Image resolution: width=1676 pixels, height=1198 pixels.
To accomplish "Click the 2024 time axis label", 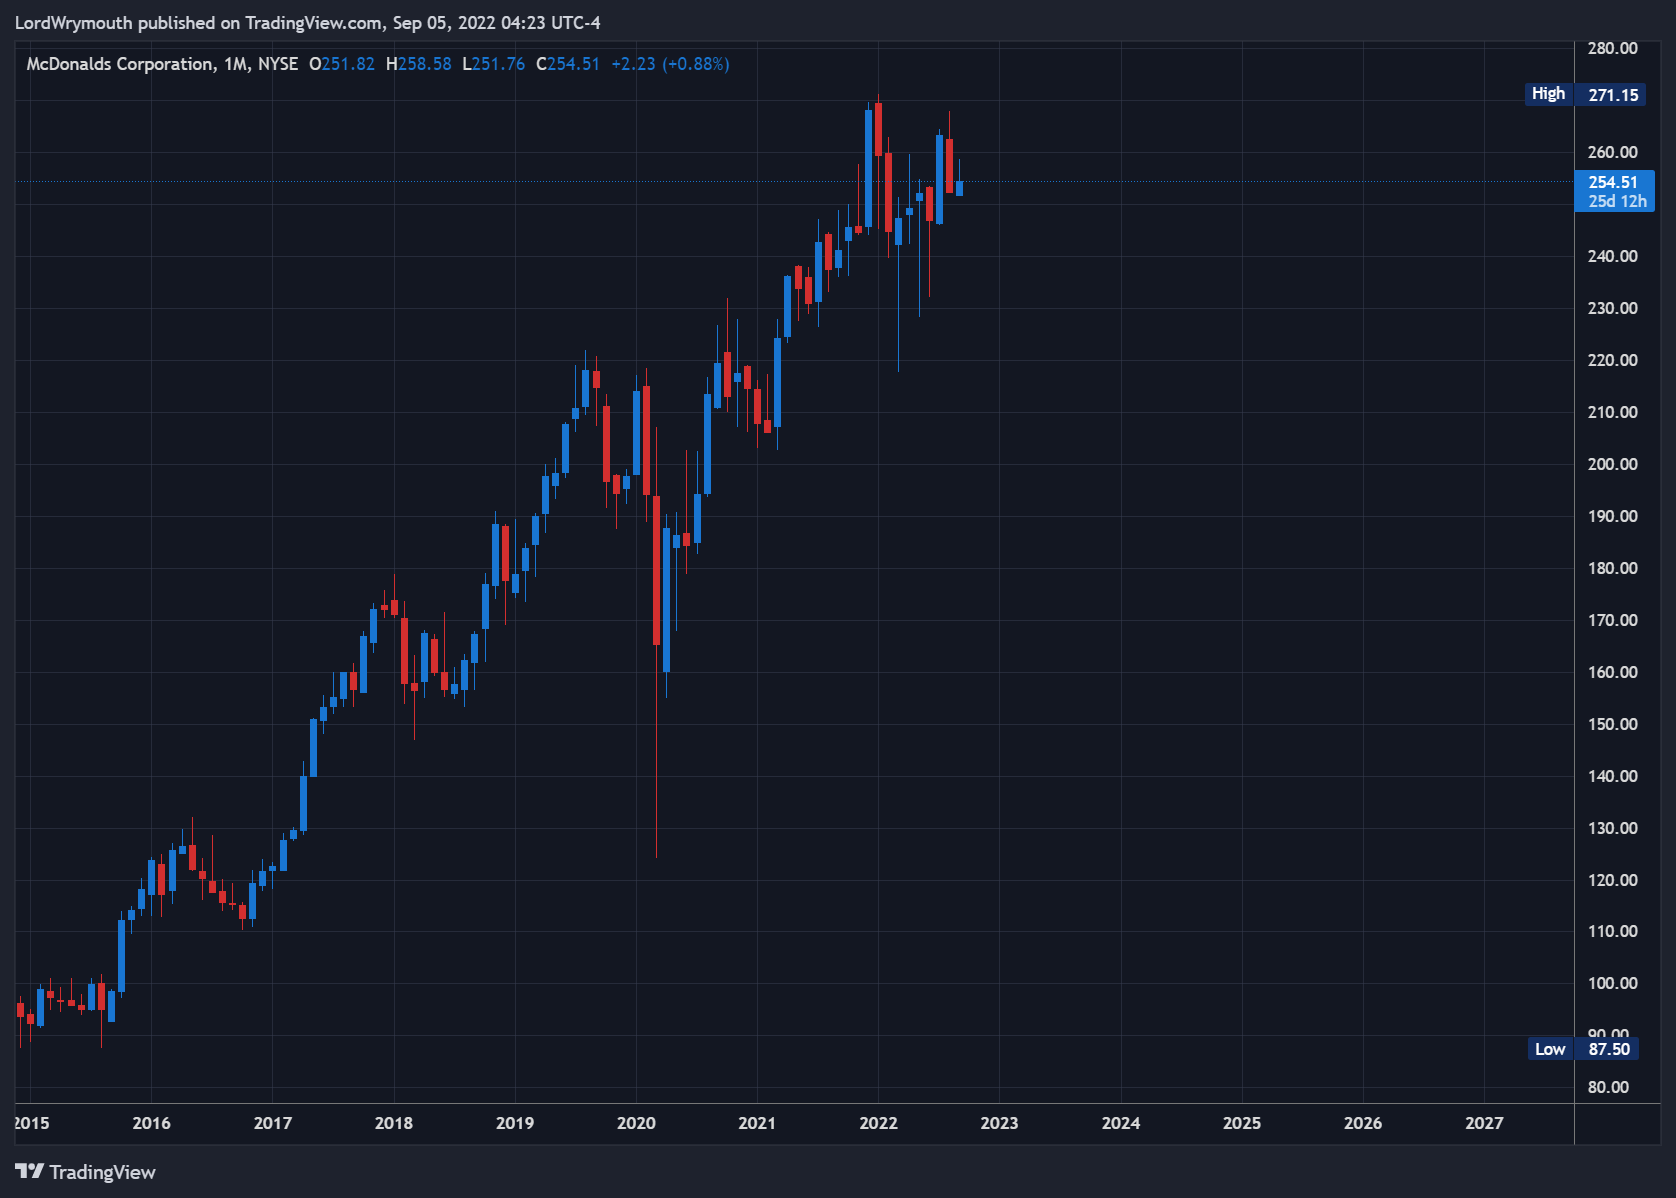I will pos(1121,1123).
